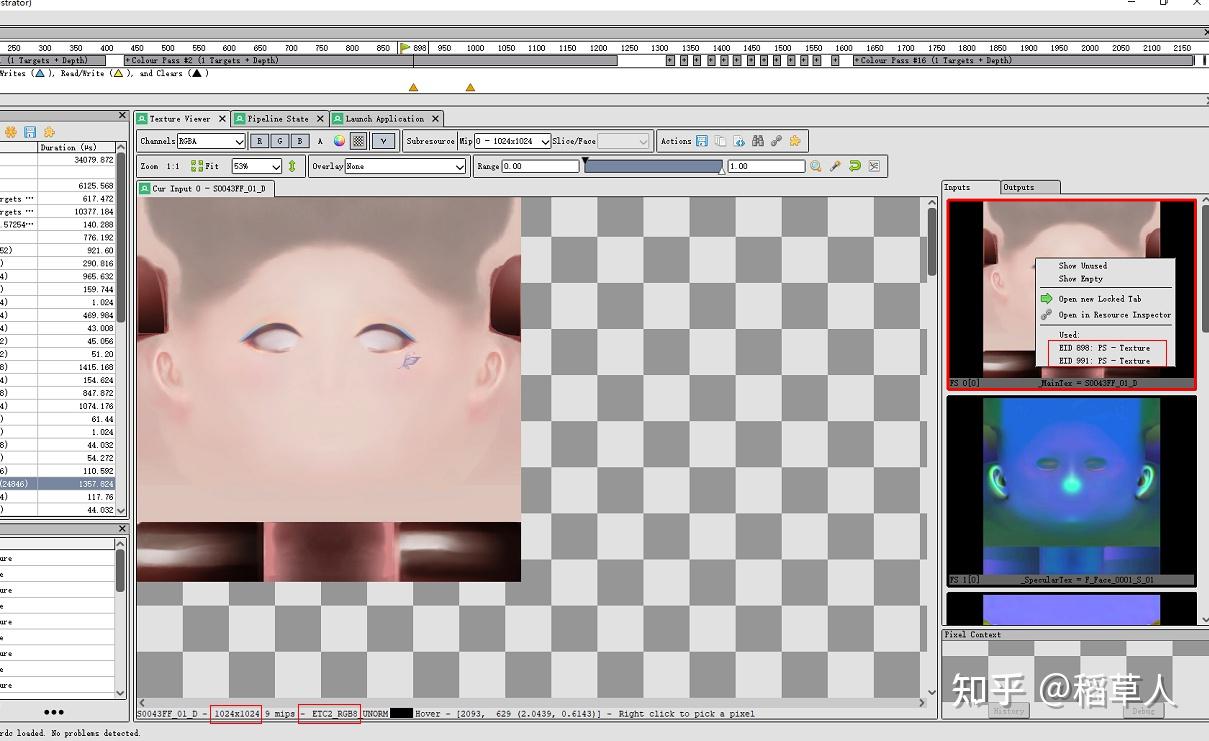Open the Mip level dropdown
Image resolution: width=1209 pixels, height=741 pixels.
pos(513,141)
